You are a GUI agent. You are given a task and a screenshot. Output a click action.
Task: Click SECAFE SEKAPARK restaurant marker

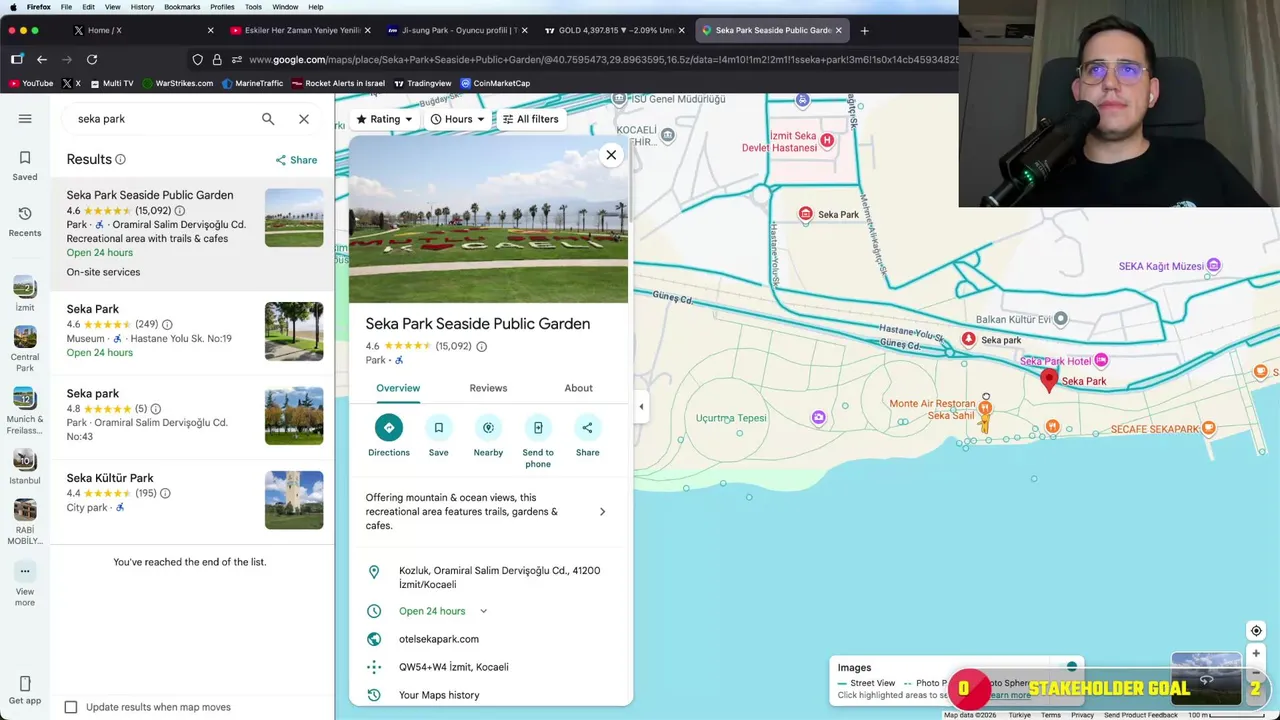1209,429
